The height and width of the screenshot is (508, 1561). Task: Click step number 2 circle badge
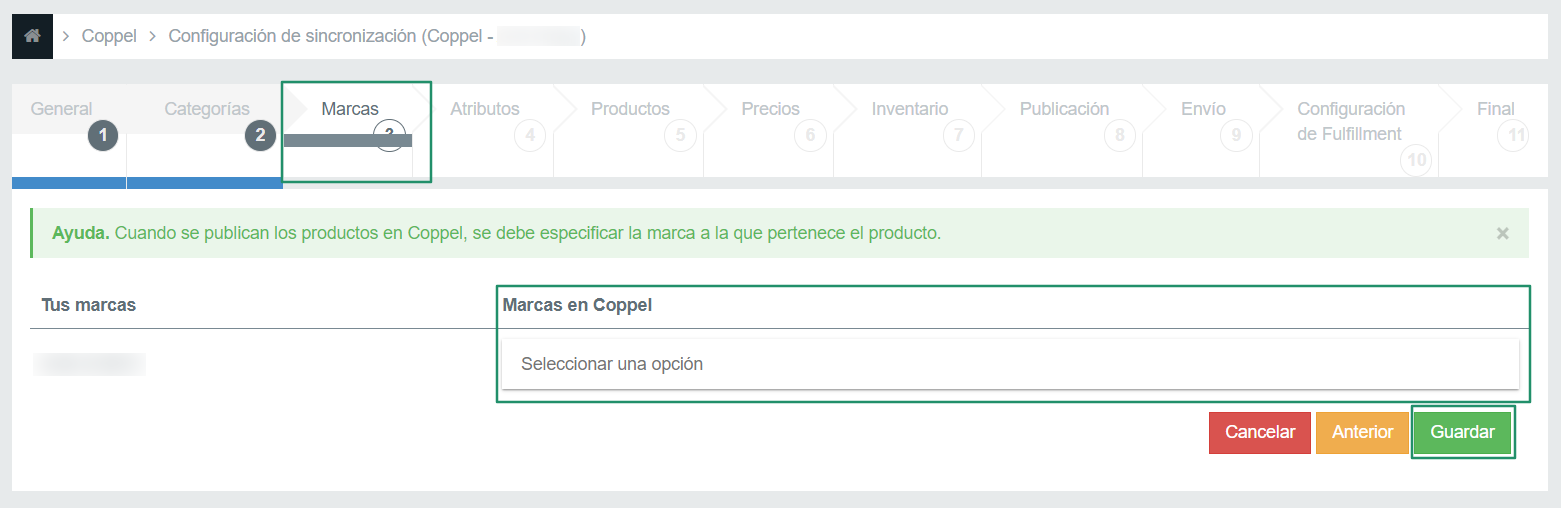click(260, 135)
